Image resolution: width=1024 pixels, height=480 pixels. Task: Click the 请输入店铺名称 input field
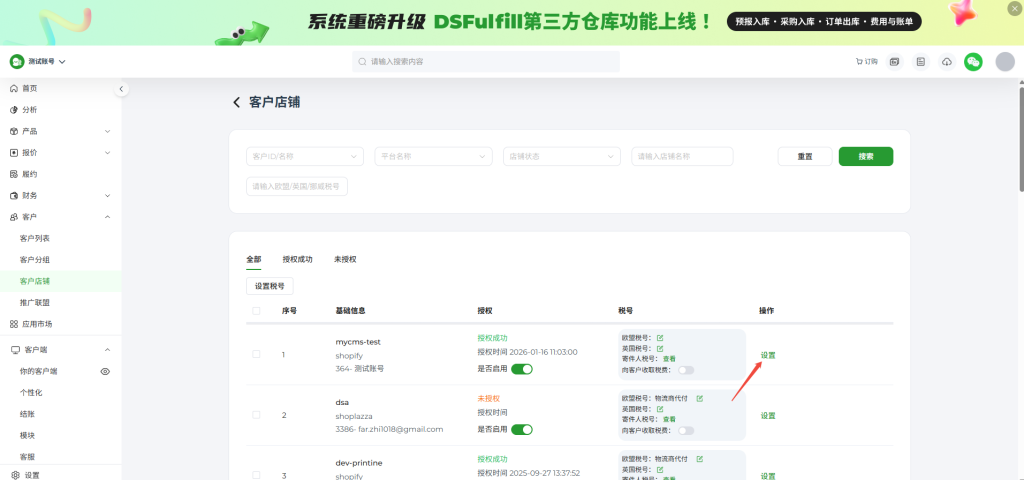(682, 156)
